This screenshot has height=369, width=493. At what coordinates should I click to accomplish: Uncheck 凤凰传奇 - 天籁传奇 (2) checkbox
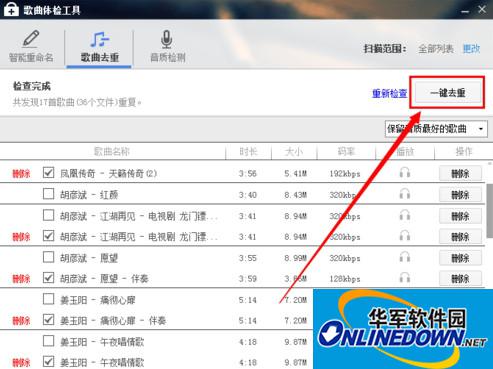[48, 173]
